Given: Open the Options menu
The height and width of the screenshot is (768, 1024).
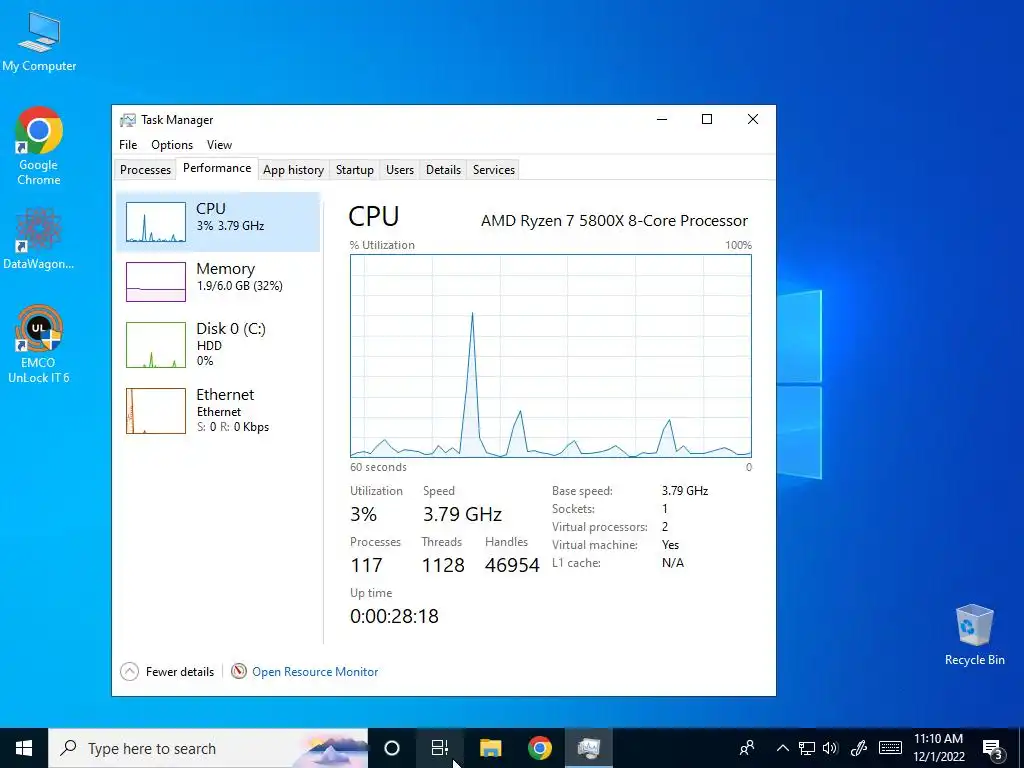Looking at the screenshot, I should (172, 145).
